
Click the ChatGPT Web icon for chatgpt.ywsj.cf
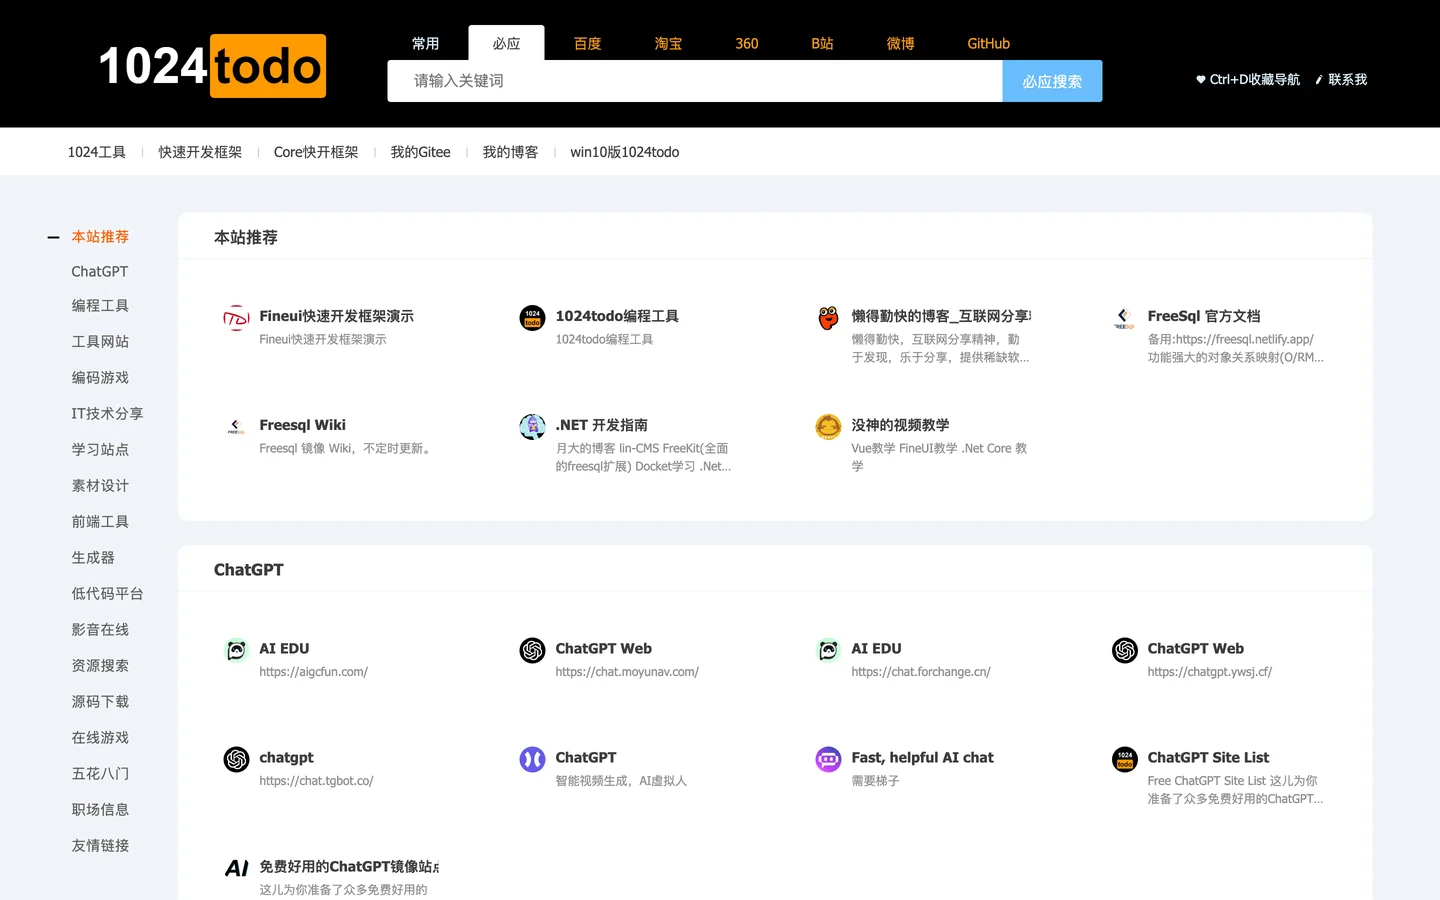1124,650
